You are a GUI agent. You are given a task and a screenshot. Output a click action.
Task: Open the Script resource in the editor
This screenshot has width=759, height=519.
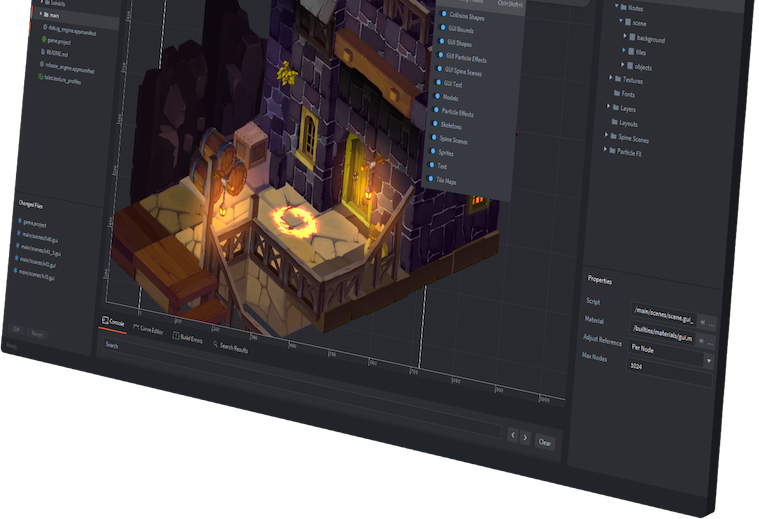click(x=702, y=322)
